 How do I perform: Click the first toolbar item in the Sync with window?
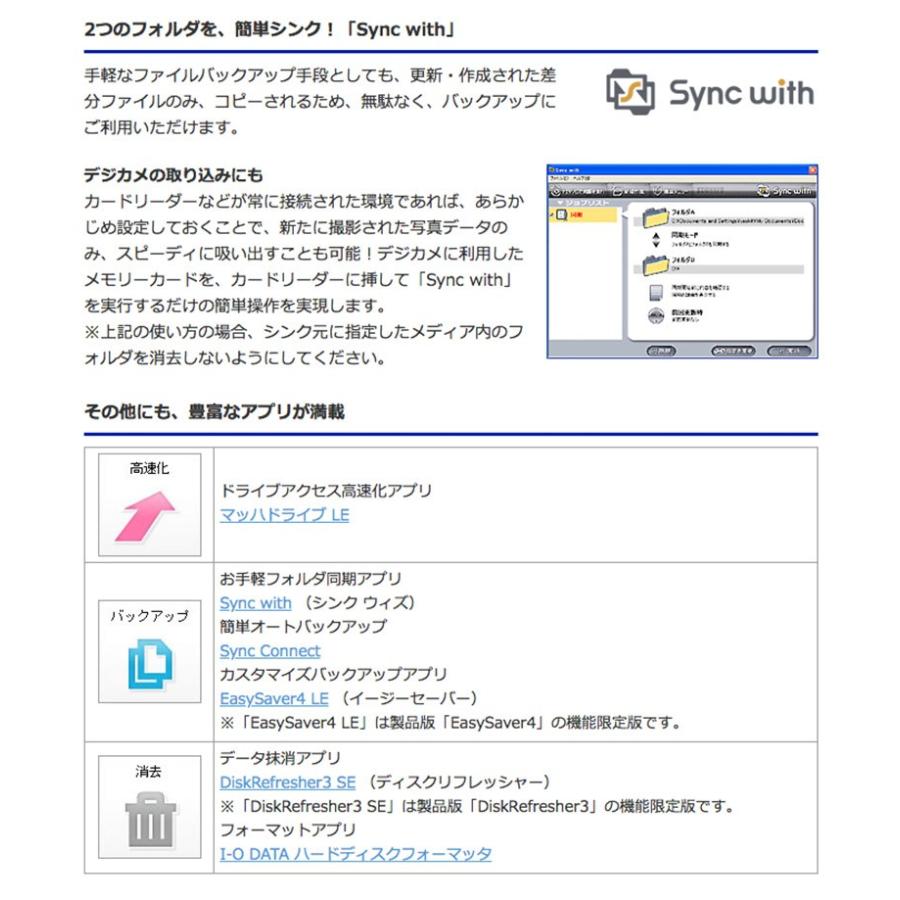[x=578, y=190]
